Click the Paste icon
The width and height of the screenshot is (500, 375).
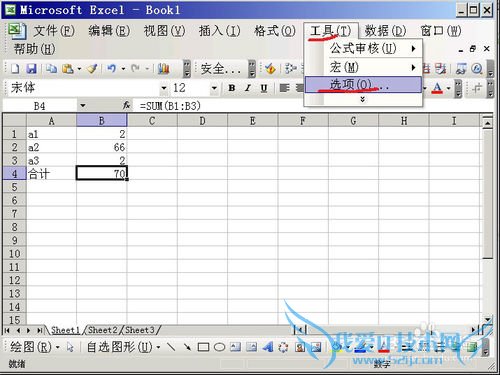click(x=68, y=69)
